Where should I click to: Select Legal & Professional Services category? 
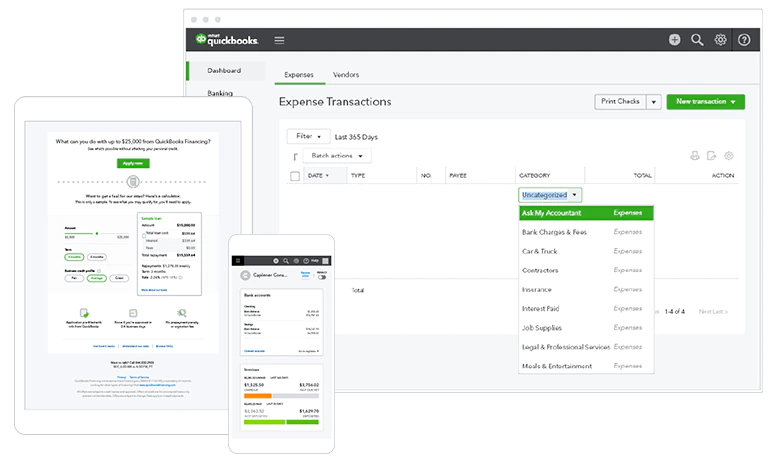coord(586,347)
